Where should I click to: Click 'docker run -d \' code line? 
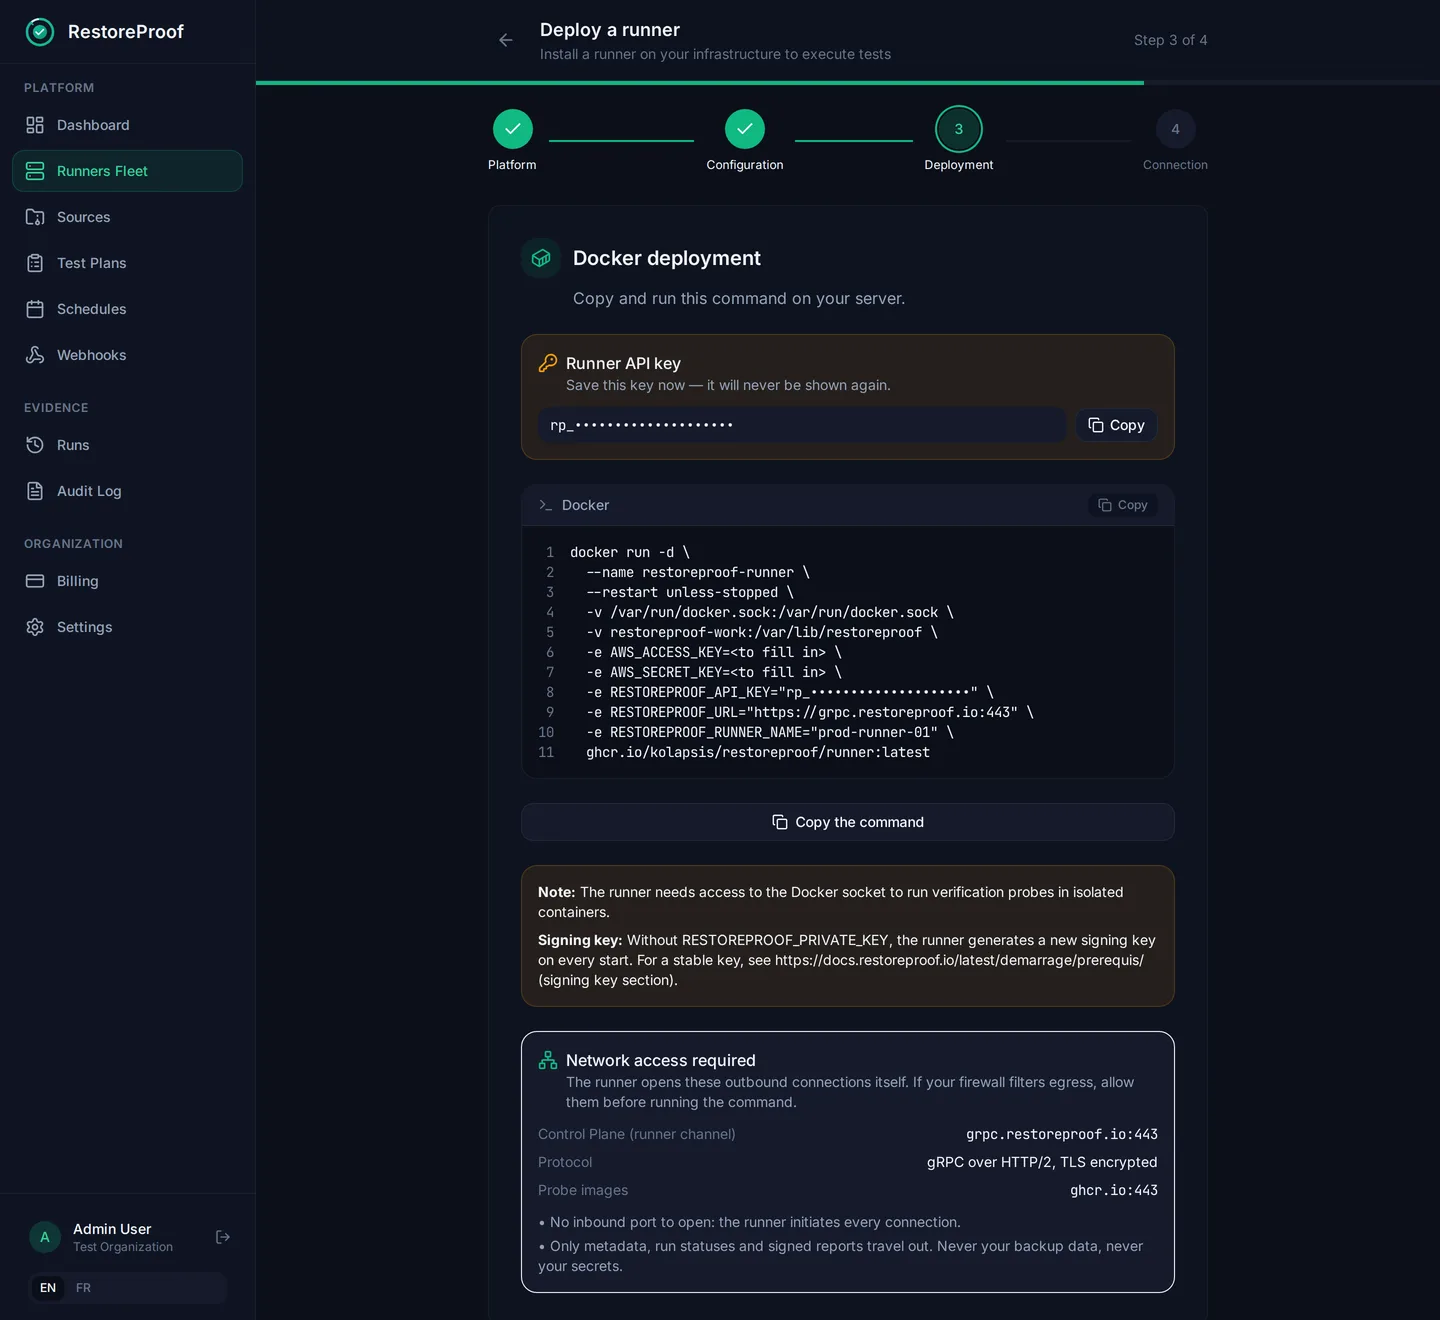click(630, 552)
